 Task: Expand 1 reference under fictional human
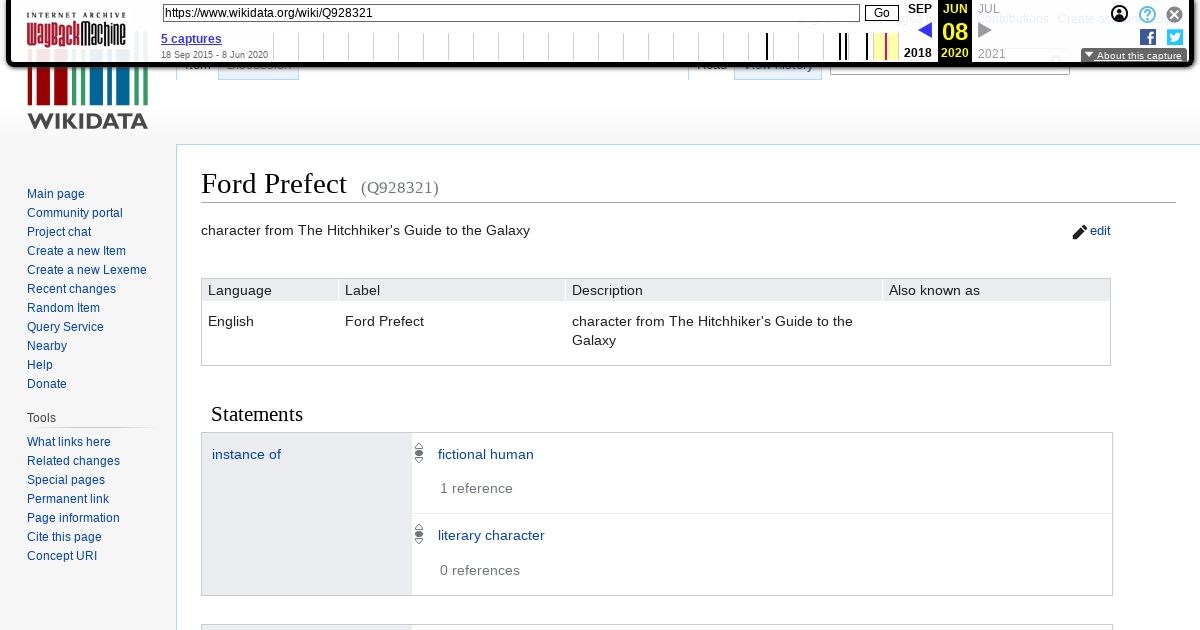coord(476,488)
